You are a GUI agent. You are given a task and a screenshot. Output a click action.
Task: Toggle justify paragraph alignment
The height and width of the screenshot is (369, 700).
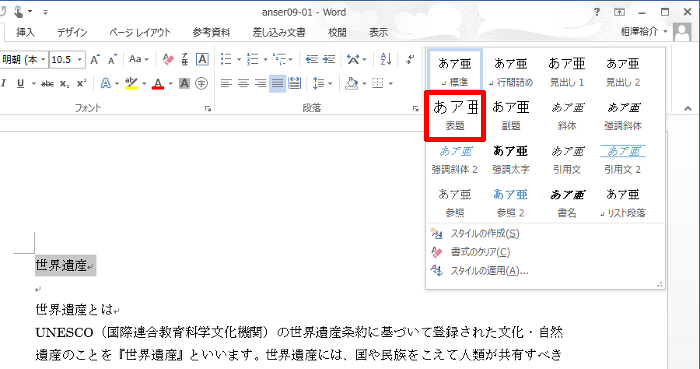(278, 83)
